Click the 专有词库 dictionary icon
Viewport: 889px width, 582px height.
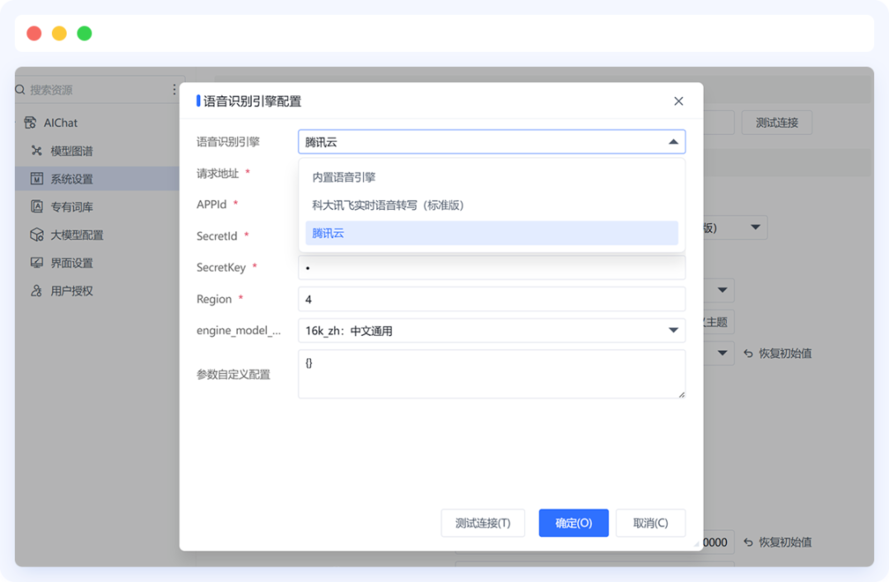37,207
